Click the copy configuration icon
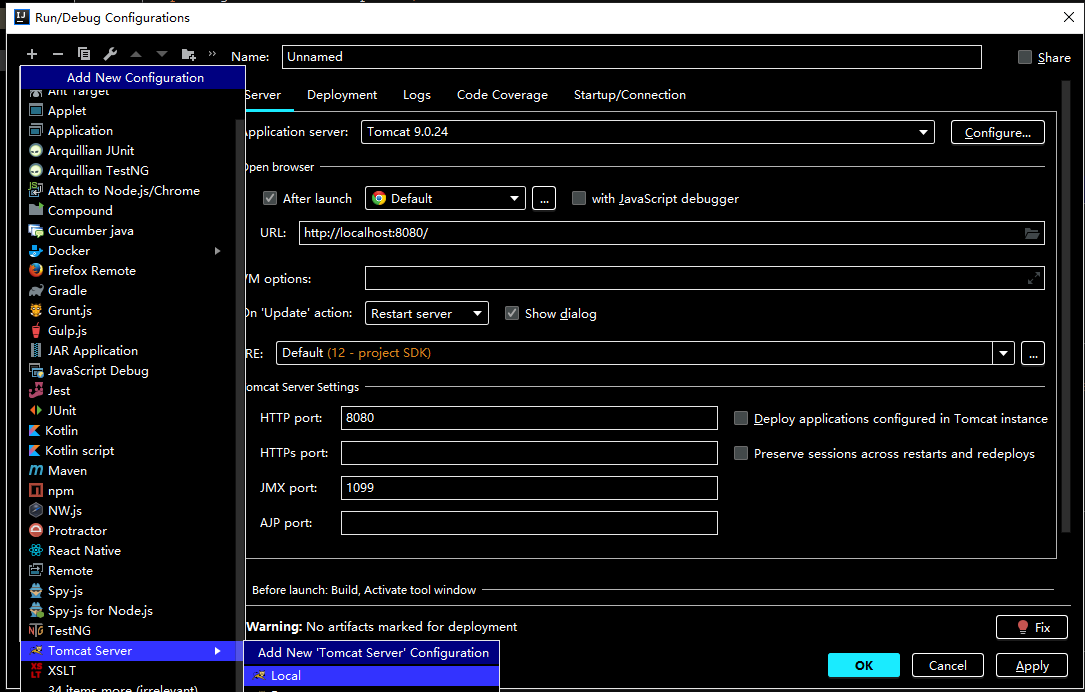This screenshot has height=692, width=1085. click(x=84, y=54)
